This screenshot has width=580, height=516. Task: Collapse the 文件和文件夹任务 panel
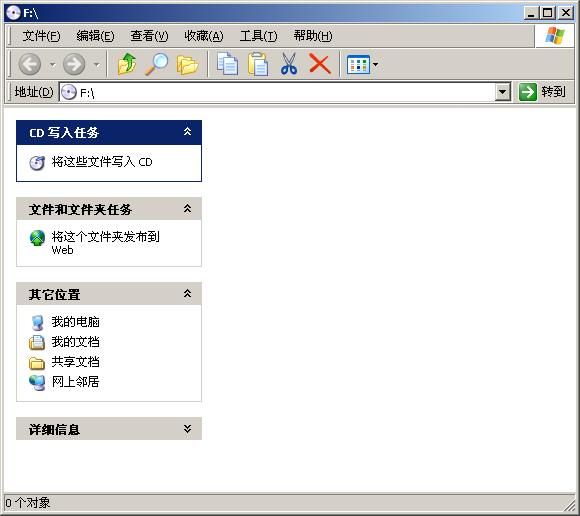tap(188, 209)
